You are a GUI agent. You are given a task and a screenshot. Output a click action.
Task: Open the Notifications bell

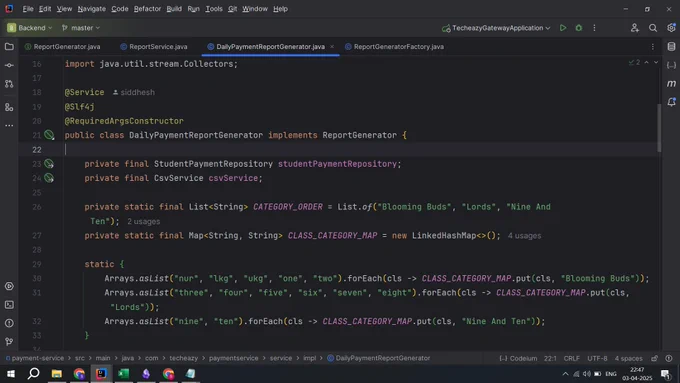[x=671, y=102]
